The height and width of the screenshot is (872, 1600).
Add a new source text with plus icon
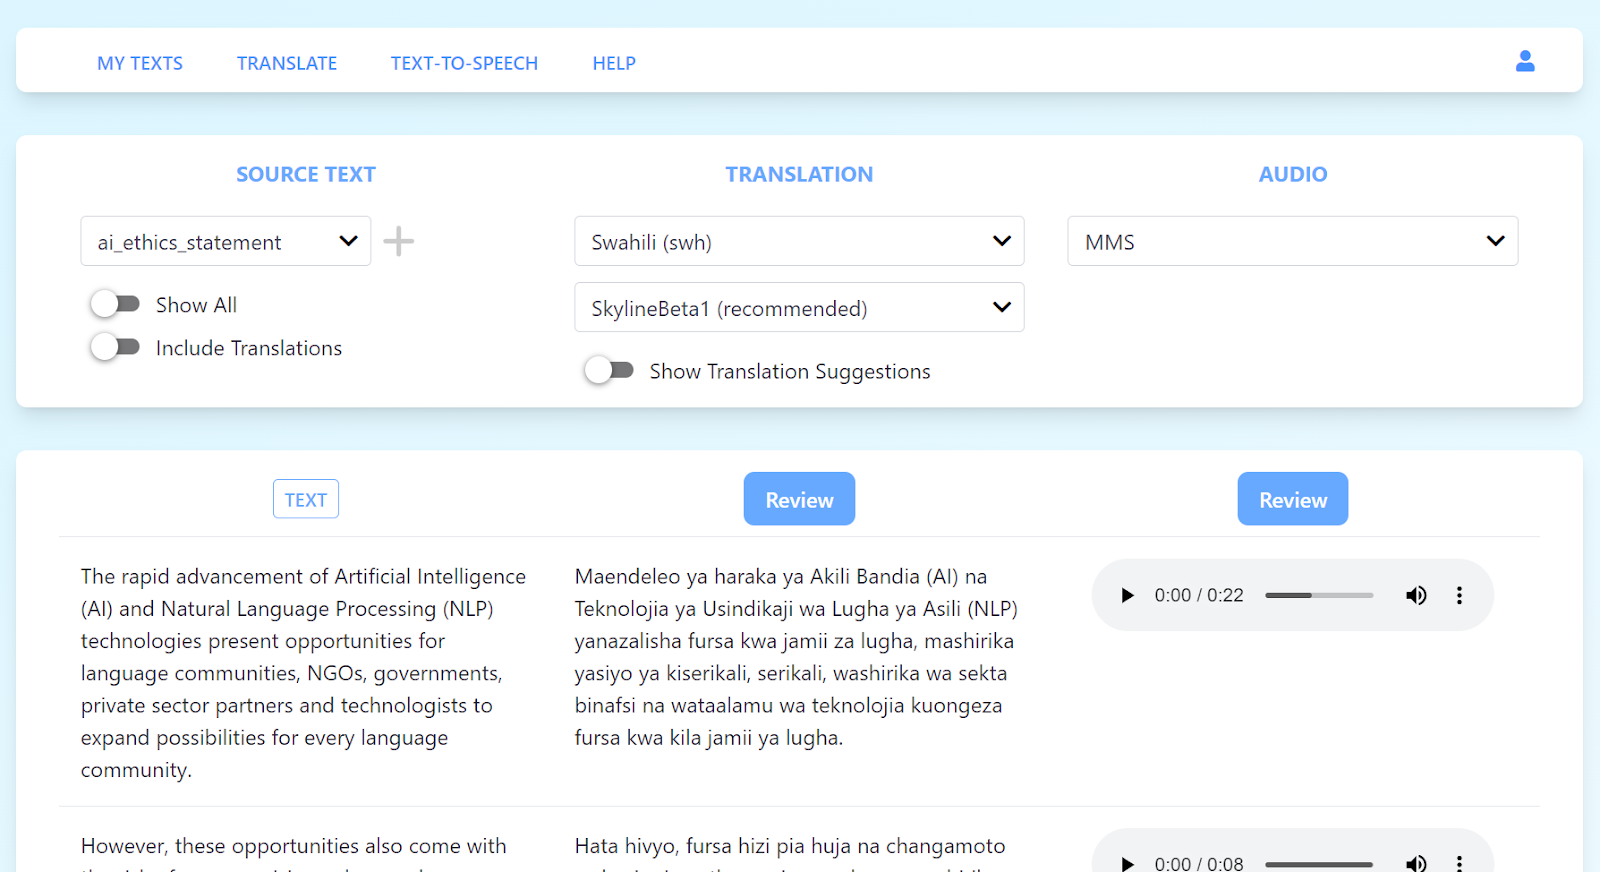pos(398,241)
